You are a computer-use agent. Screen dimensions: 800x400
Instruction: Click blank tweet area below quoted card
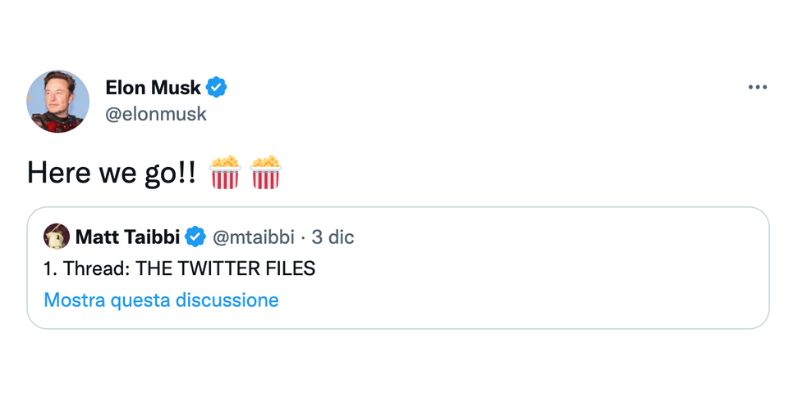(x=400, y=360)
